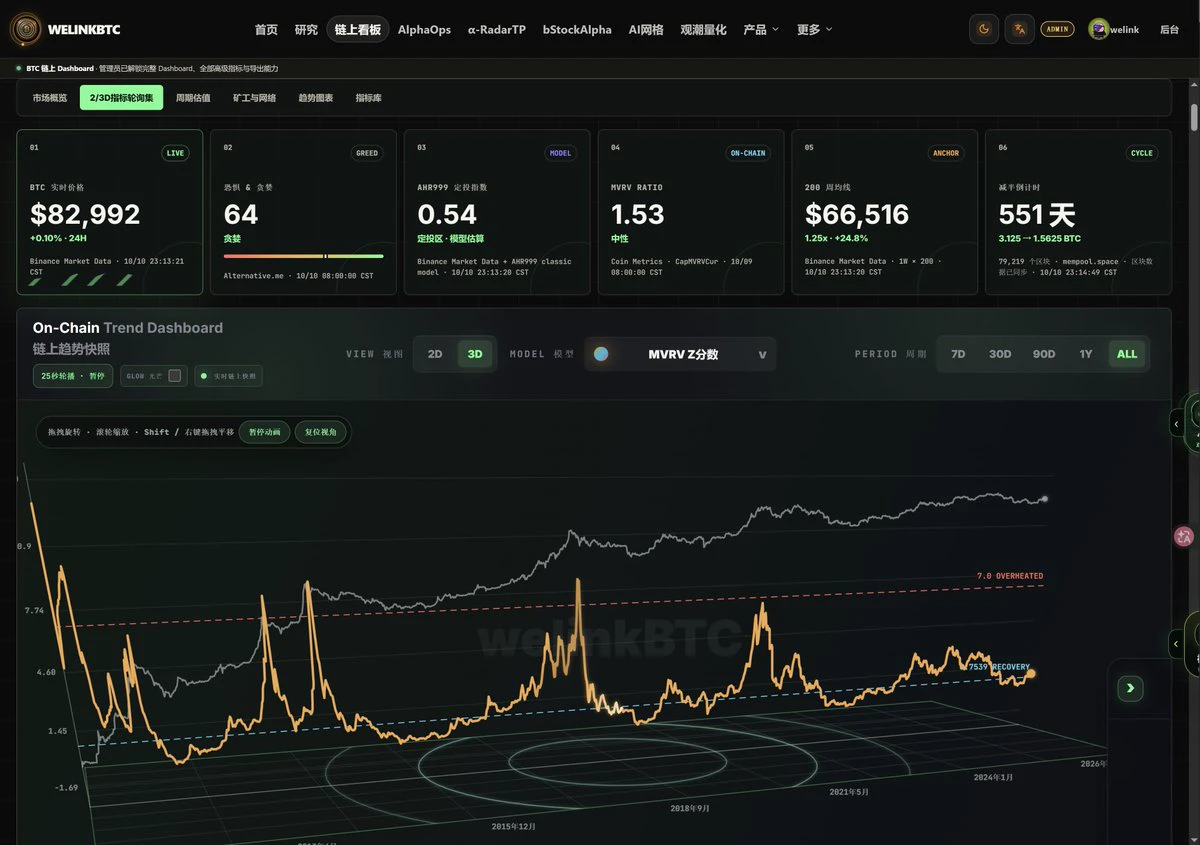This screenshot has height=845, width=1200.
Task: Click 暂停动画 button
Action: click(265, 432)
